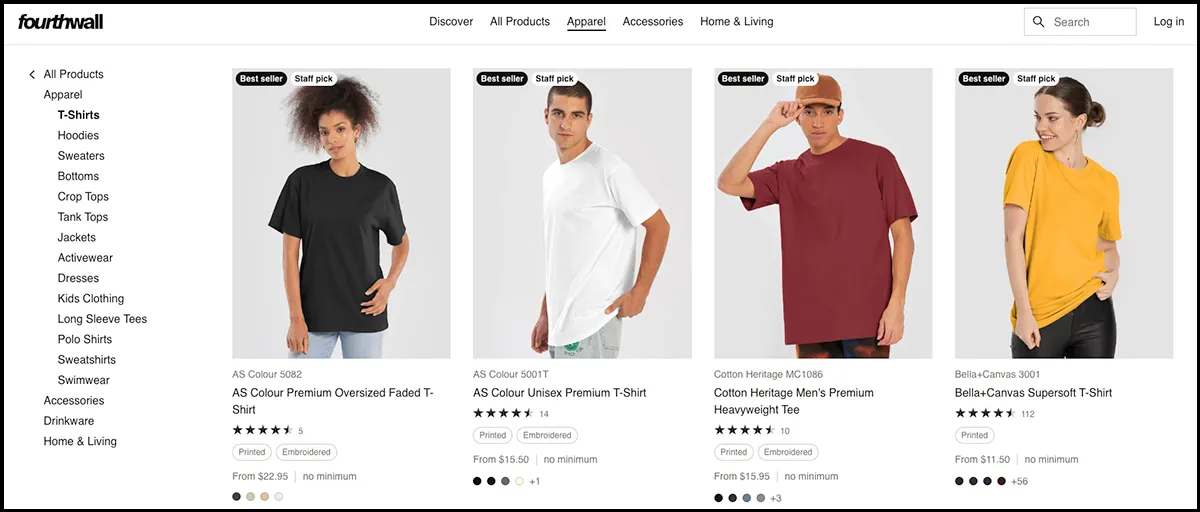Open the Hoodies category in the sidebar

pyautogui.click(x=78, y=136)
